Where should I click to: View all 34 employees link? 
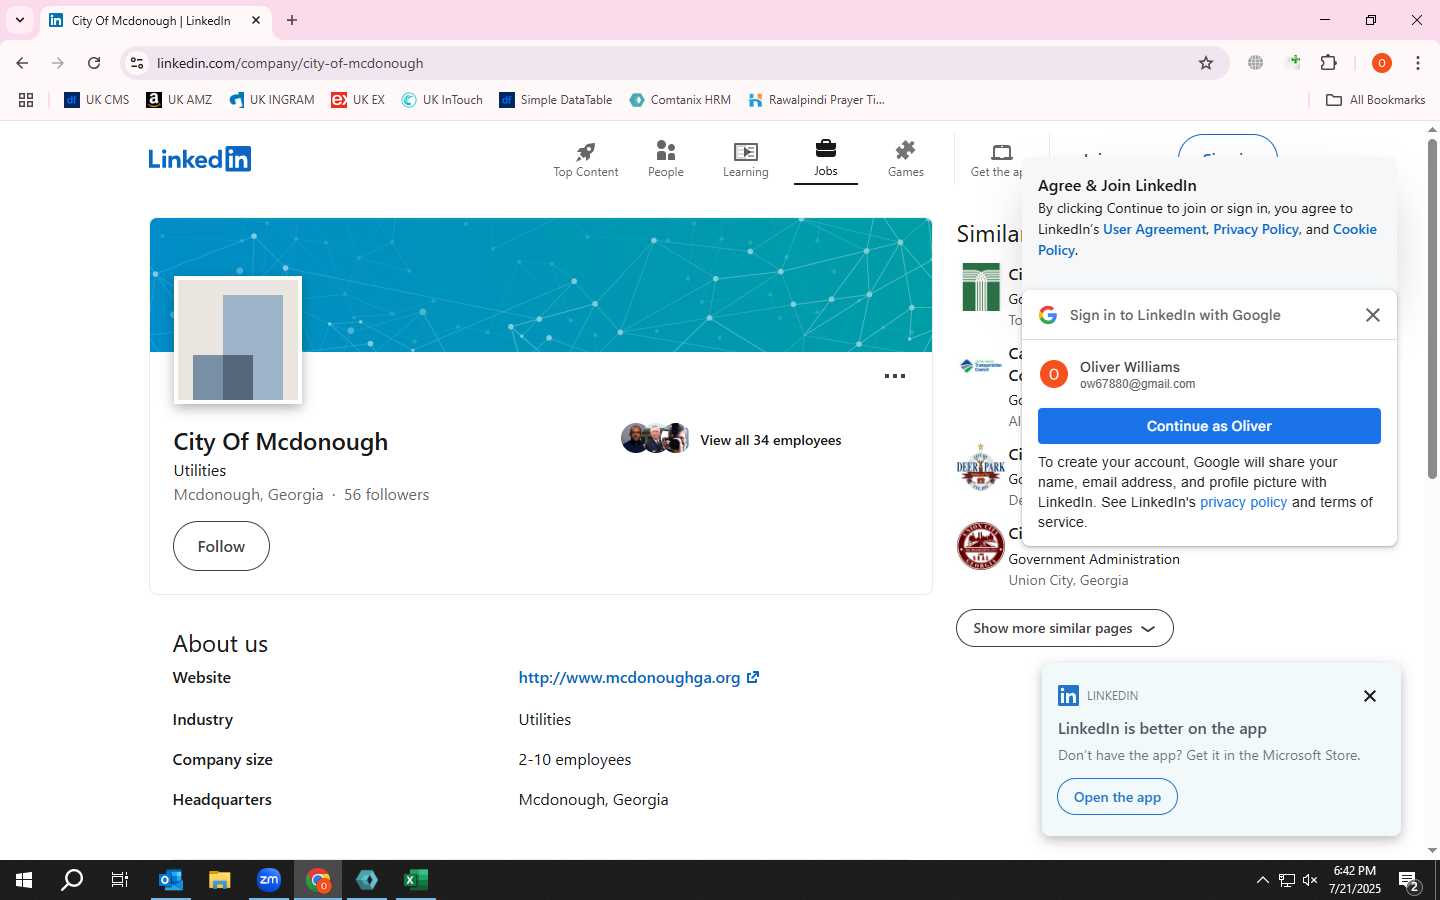[x=770, y=440]
